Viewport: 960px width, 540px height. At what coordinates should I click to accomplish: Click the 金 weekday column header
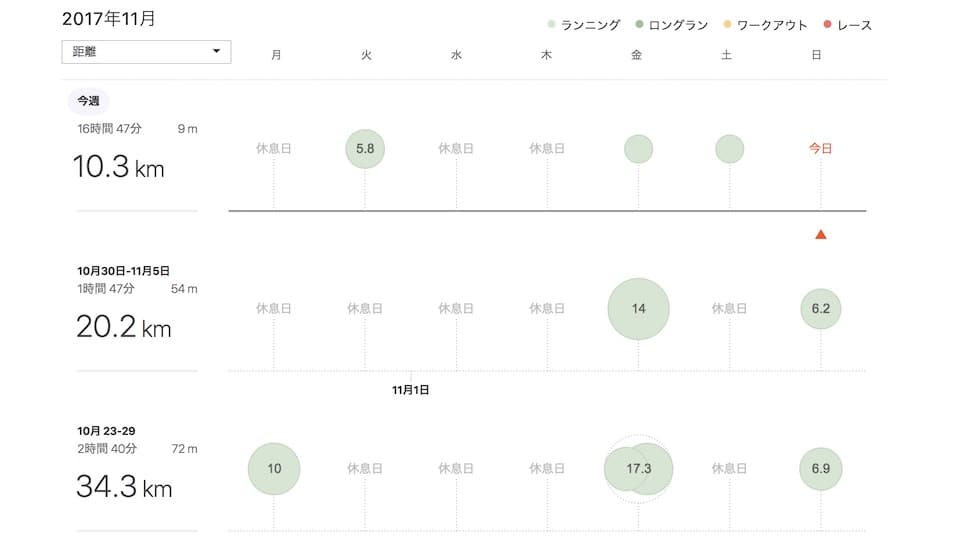pos(636,56)
